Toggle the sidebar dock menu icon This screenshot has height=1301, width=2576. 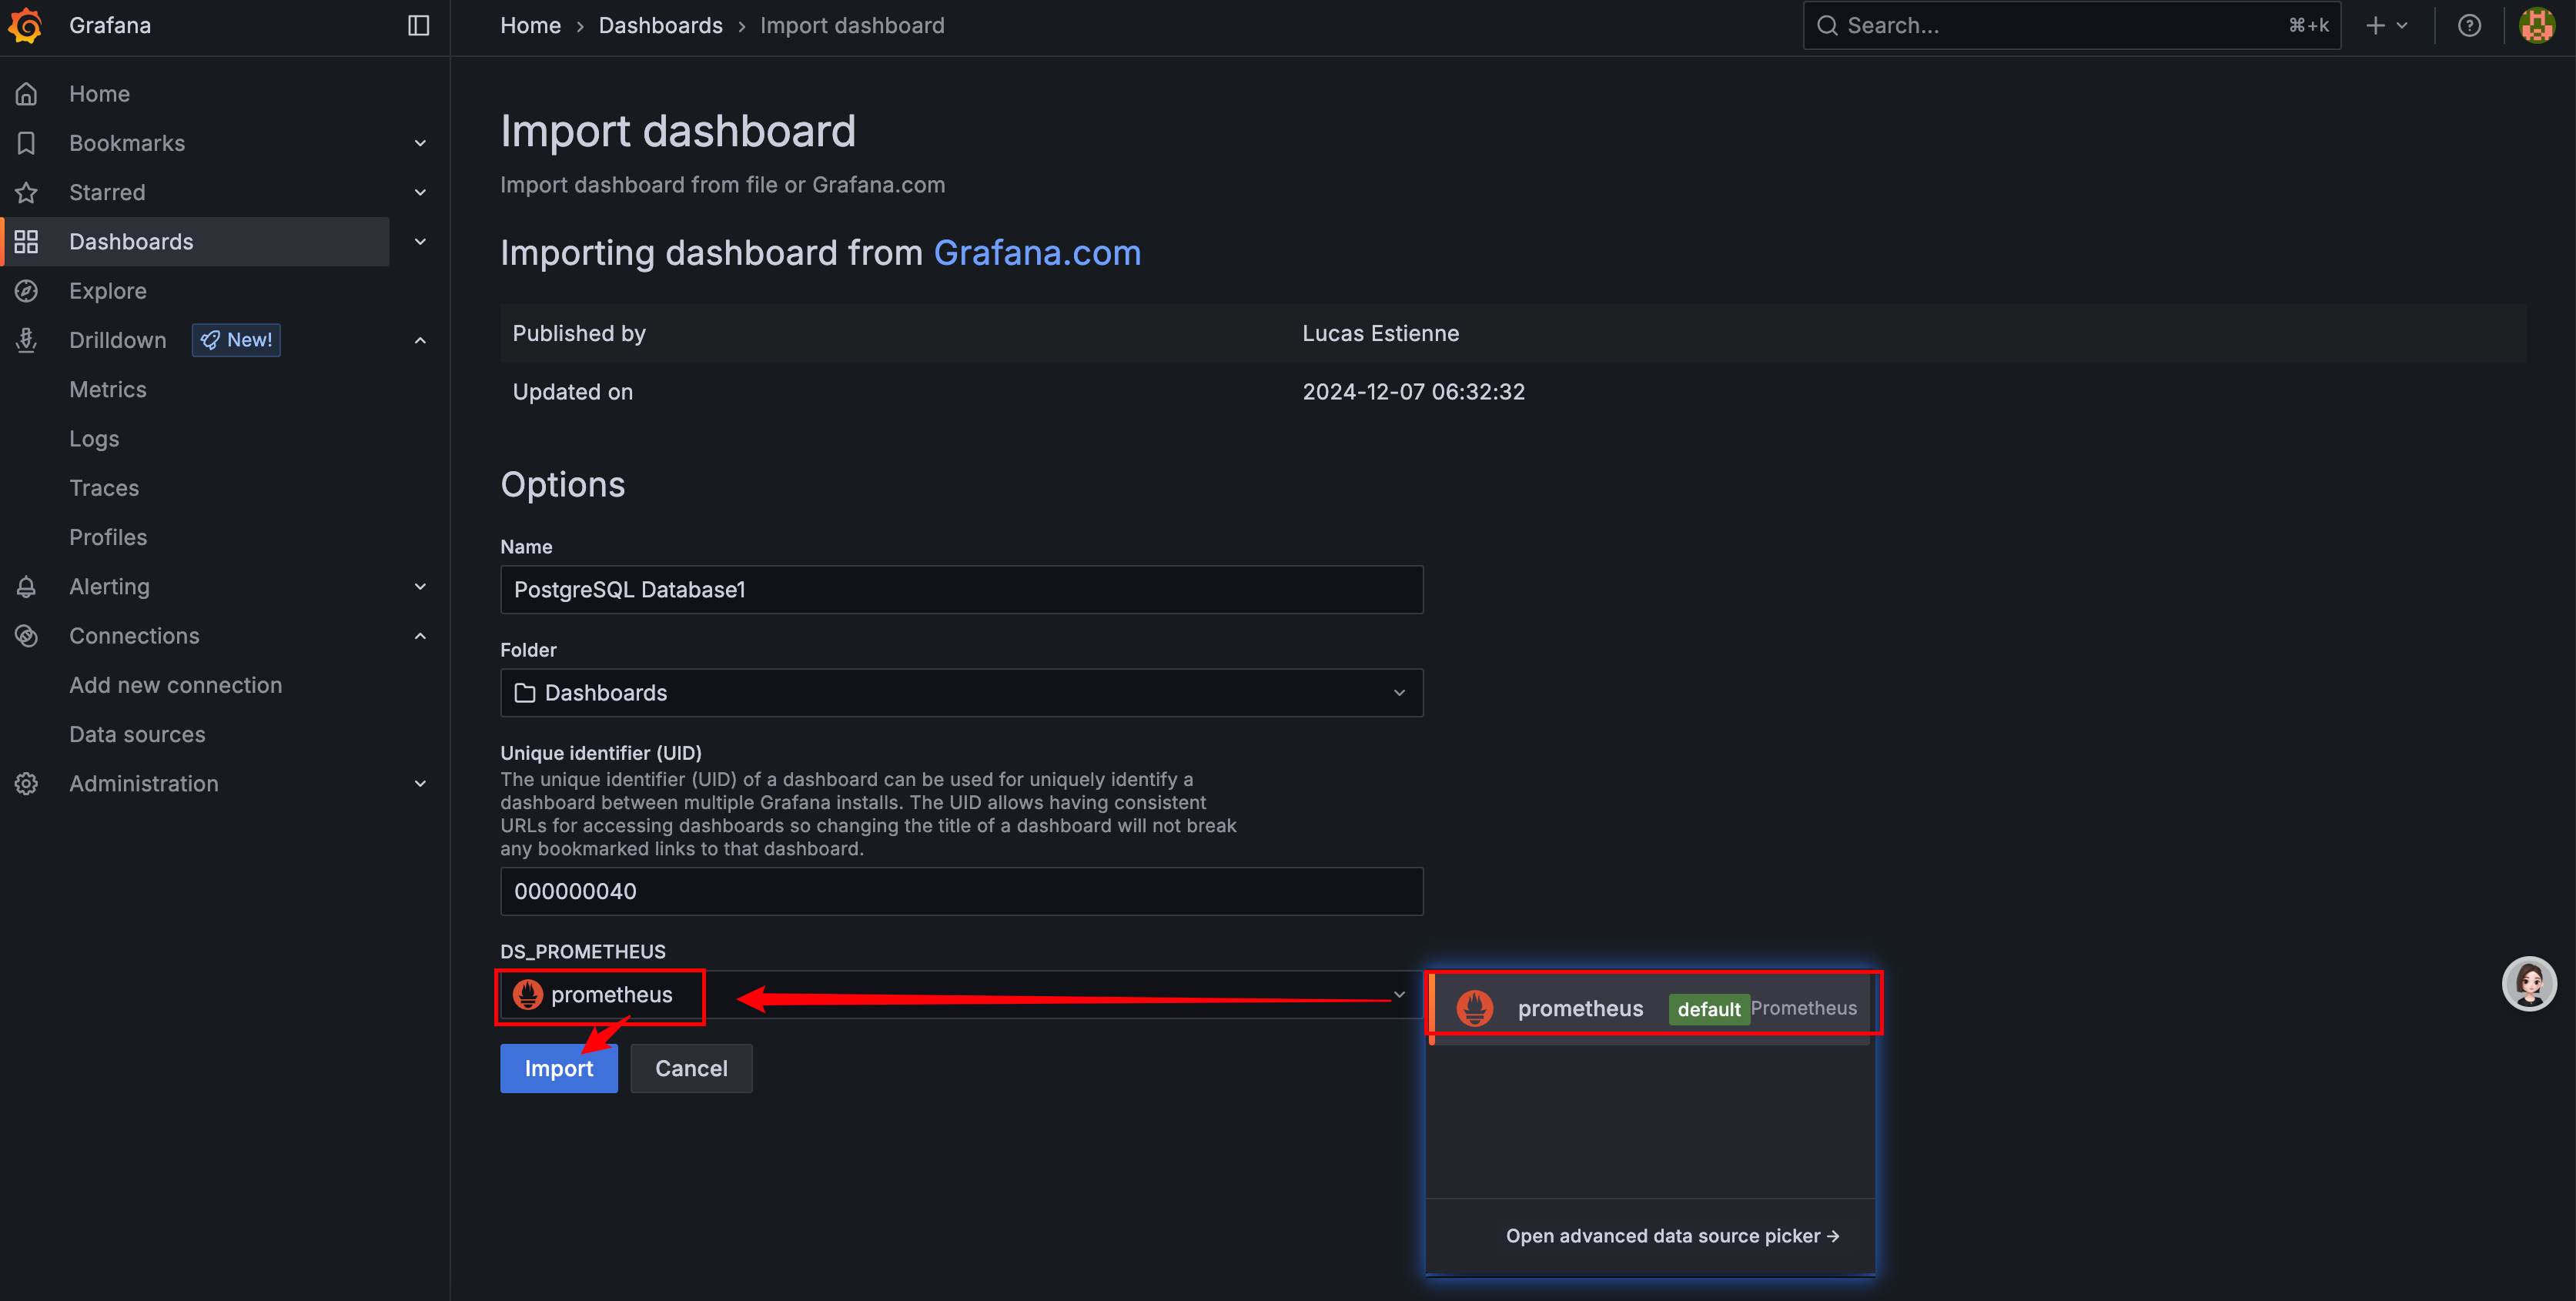tap(419, 26)
